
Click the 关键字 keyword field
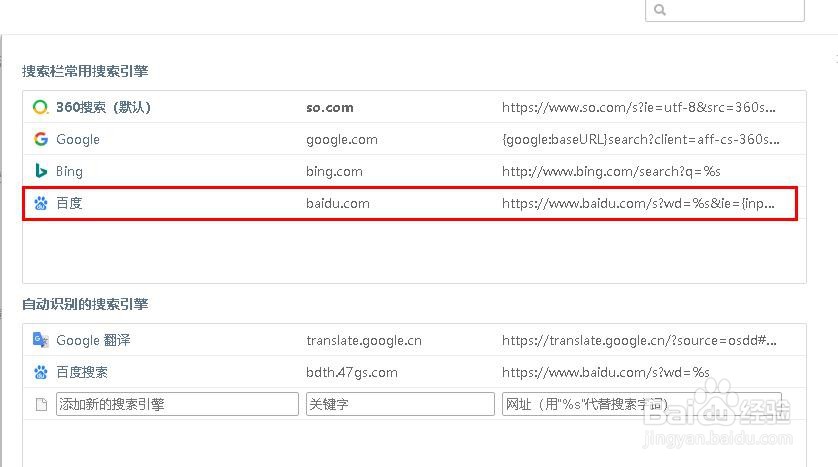(x=400, y=404)
